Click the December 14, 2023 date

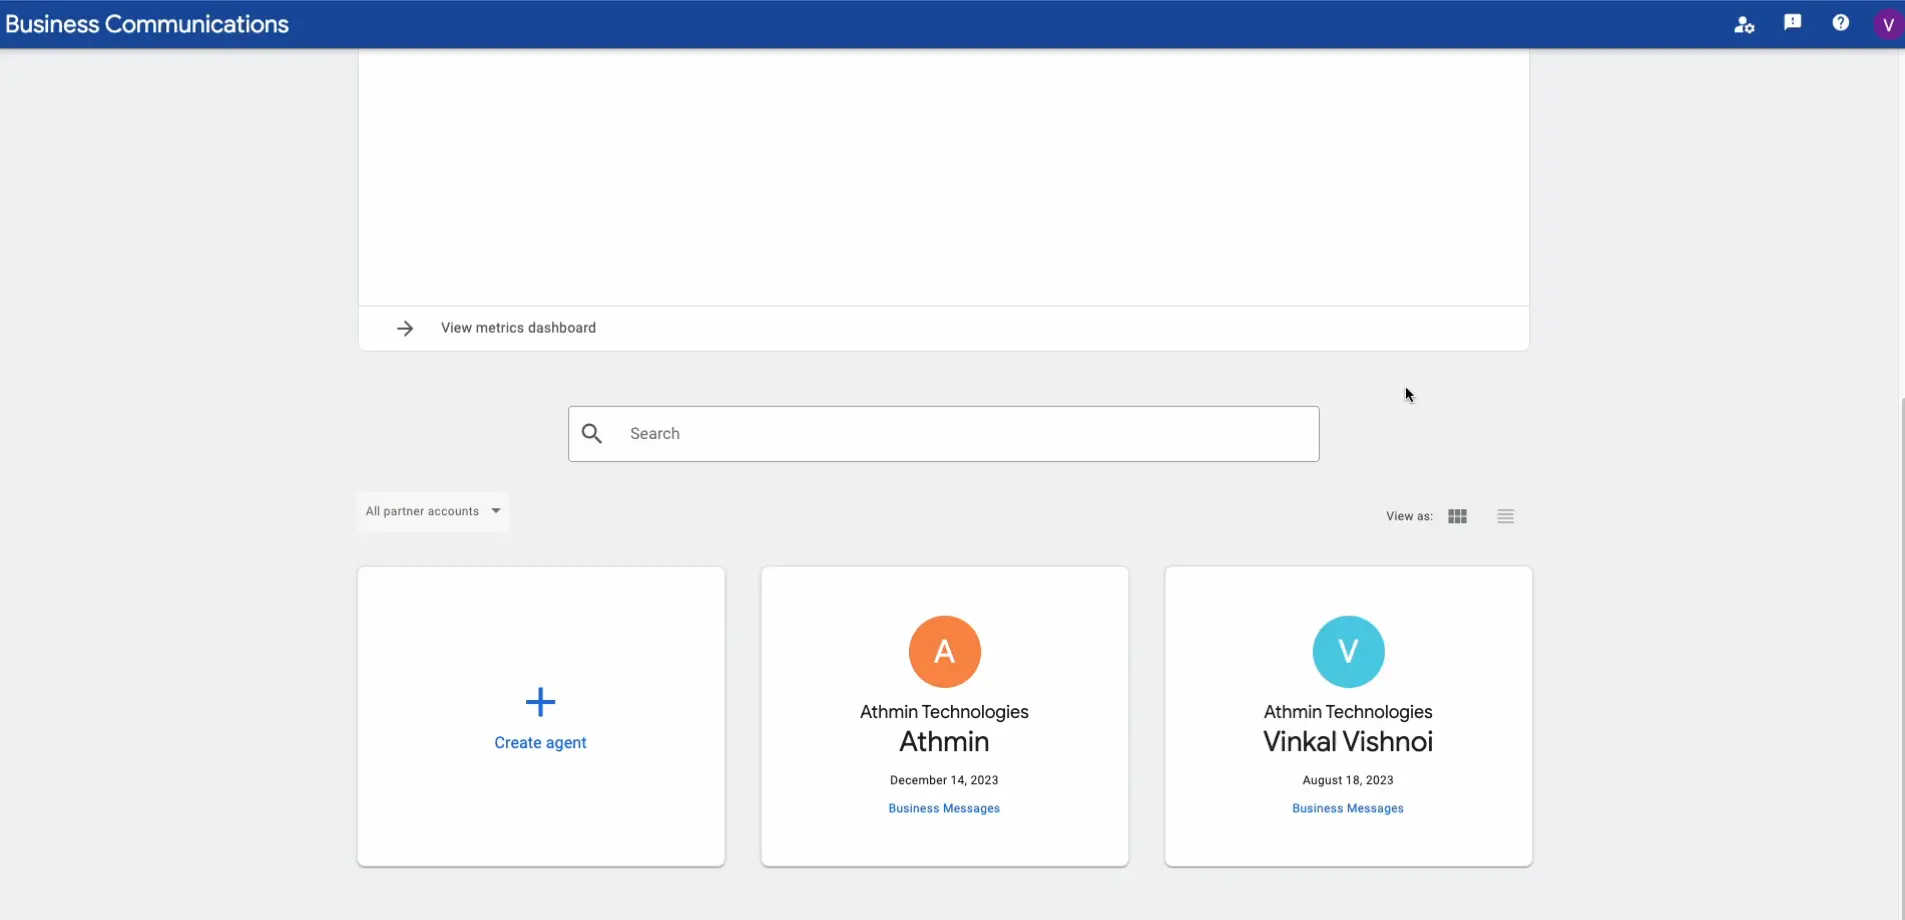pyautogui.click(x=944, y=780)
